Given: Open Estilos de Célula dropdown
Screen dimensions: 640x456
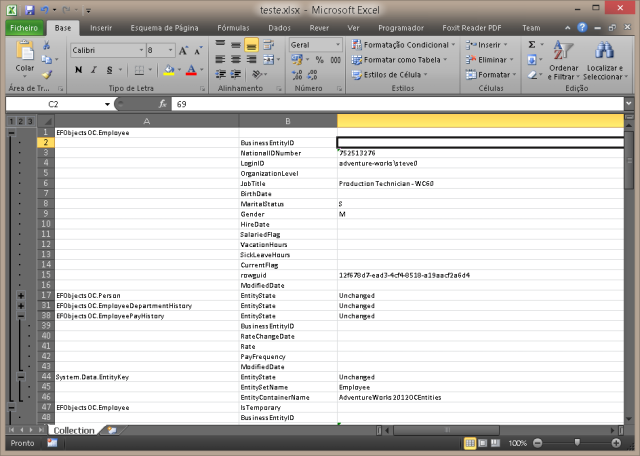Looking at the screenshot, I should click(389, 75).
